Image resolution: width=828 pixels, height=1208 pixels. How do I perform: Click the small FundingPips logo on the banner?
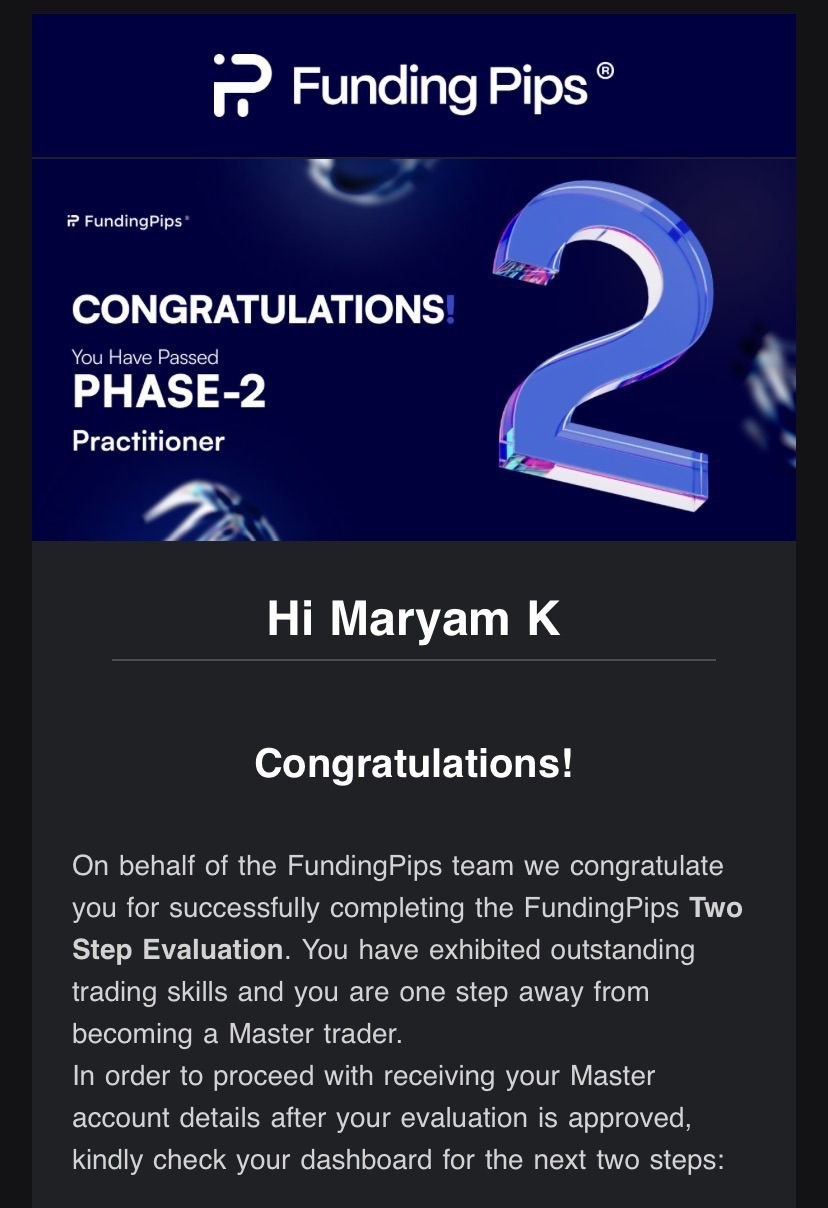(x=125, y=221)
